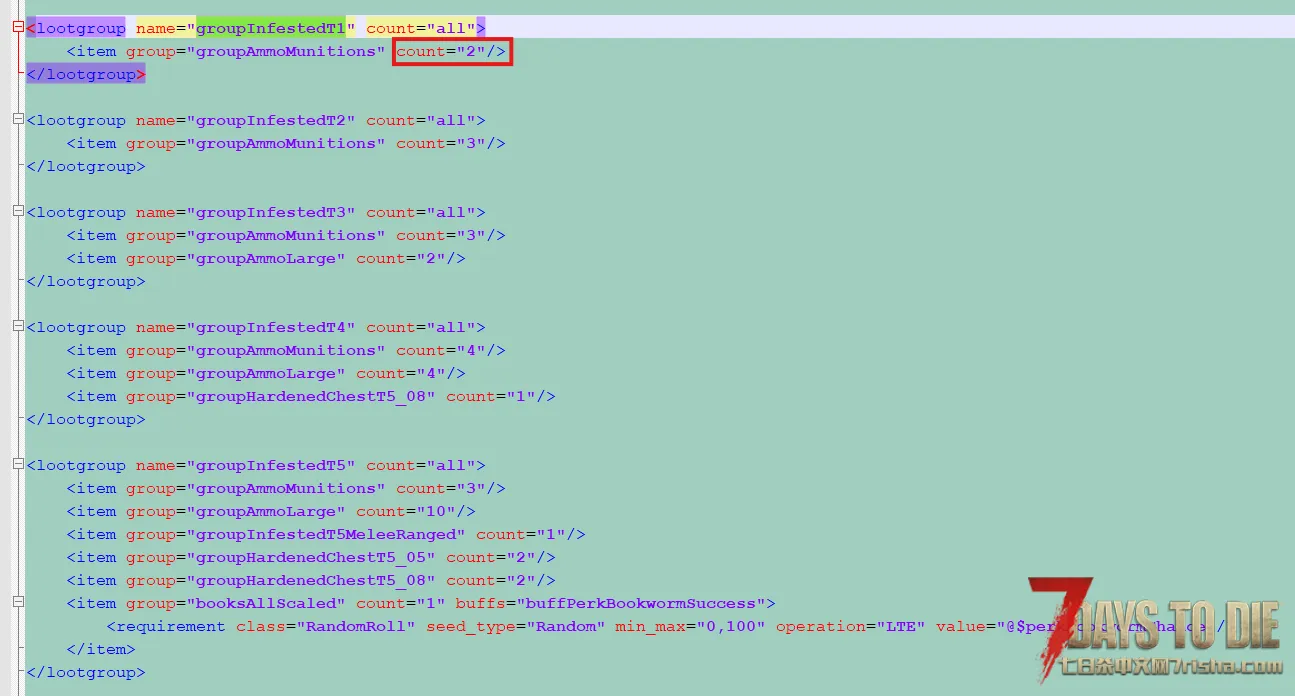Collapse the booksAllScaled item fold marker
Screen dimensions: 1295x696
click(18, 603)
